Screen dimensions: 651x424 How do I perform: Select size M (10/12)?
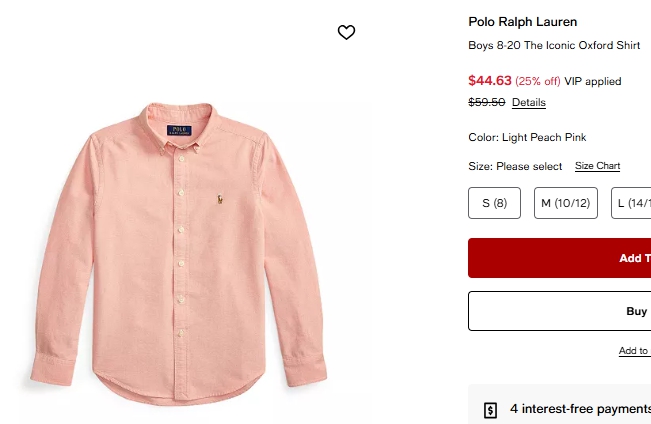point(565,203)
